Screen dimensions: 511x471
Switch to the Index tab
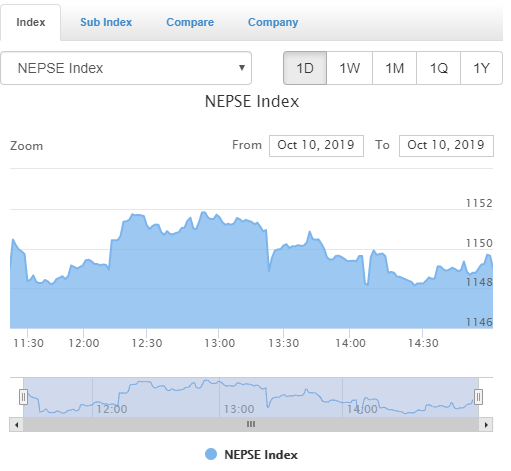coord(31,22)
